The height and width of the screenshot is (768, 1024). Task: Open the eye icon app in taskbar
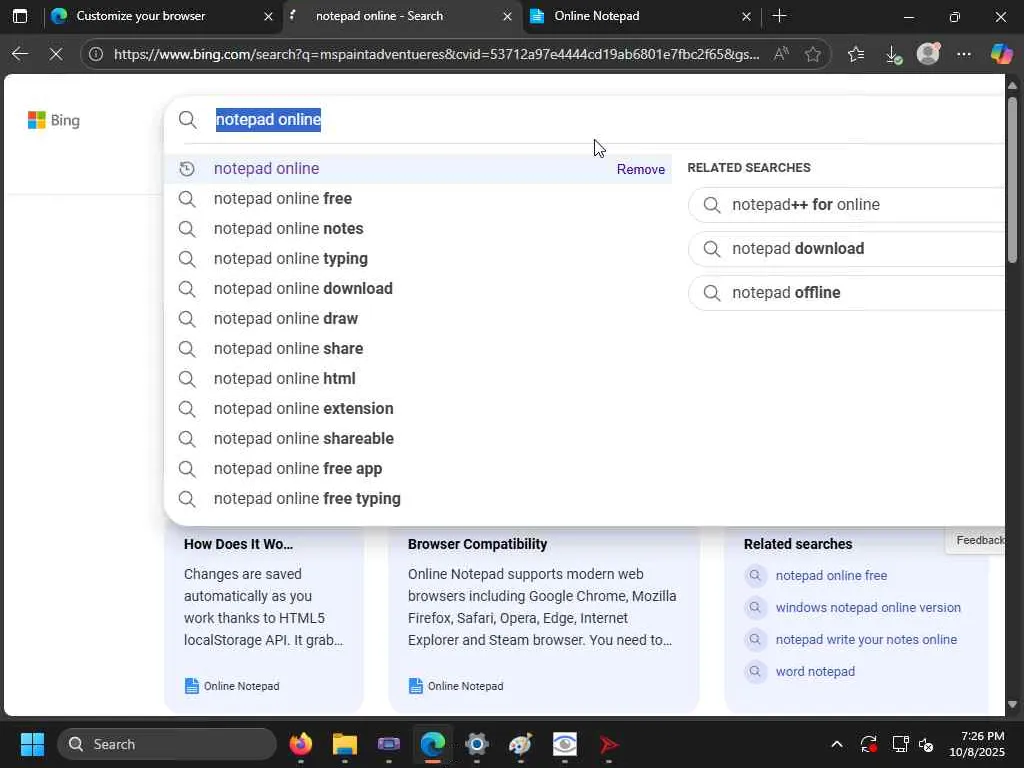point(564,744)
